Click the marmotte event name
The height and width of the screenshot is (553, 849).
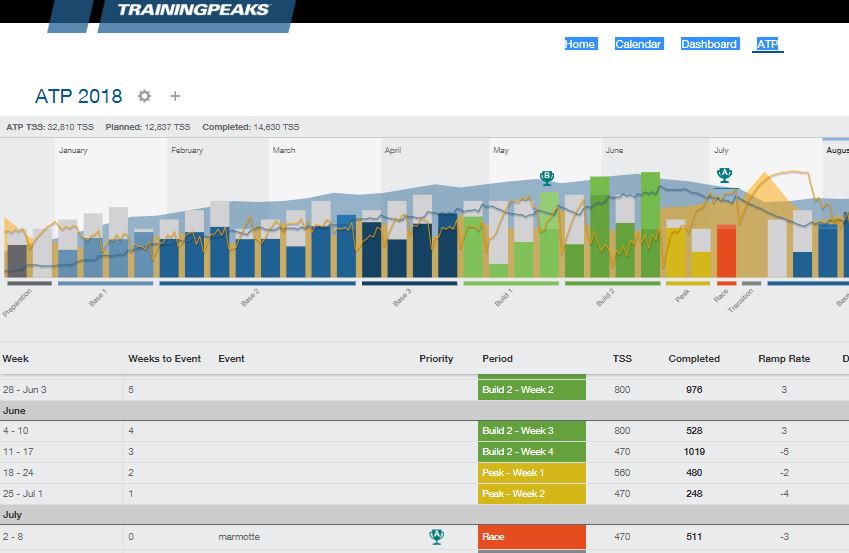(x=239, y=537)
